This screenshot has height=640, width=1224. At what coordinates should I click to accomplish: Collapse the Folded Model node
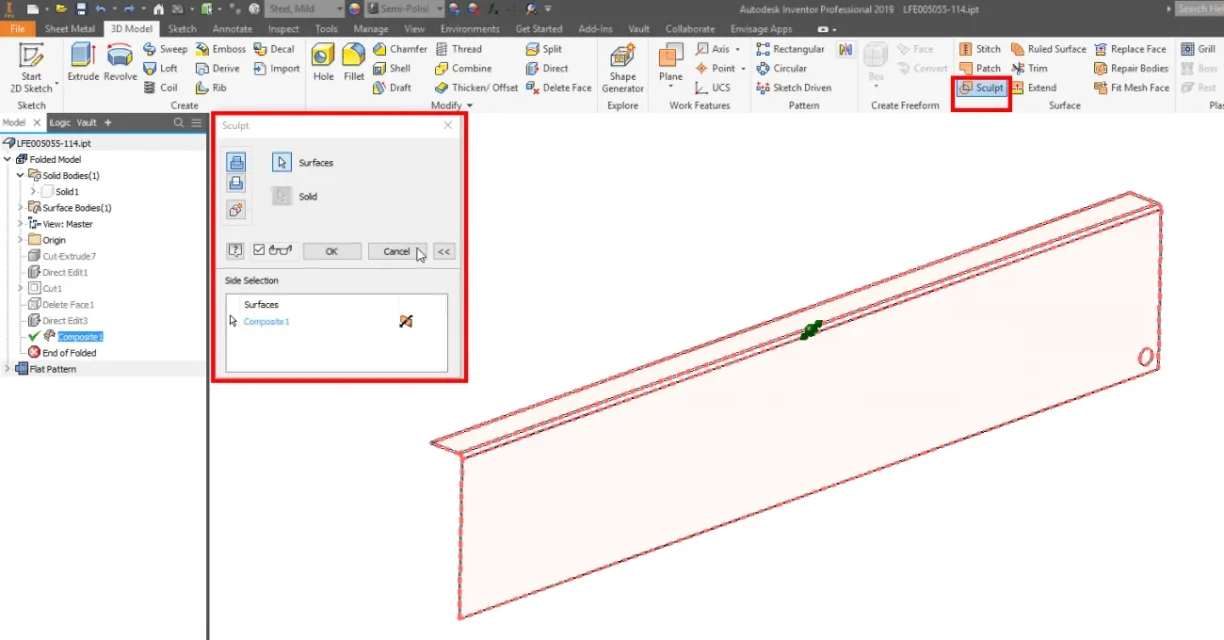click(x=9, y=159)
